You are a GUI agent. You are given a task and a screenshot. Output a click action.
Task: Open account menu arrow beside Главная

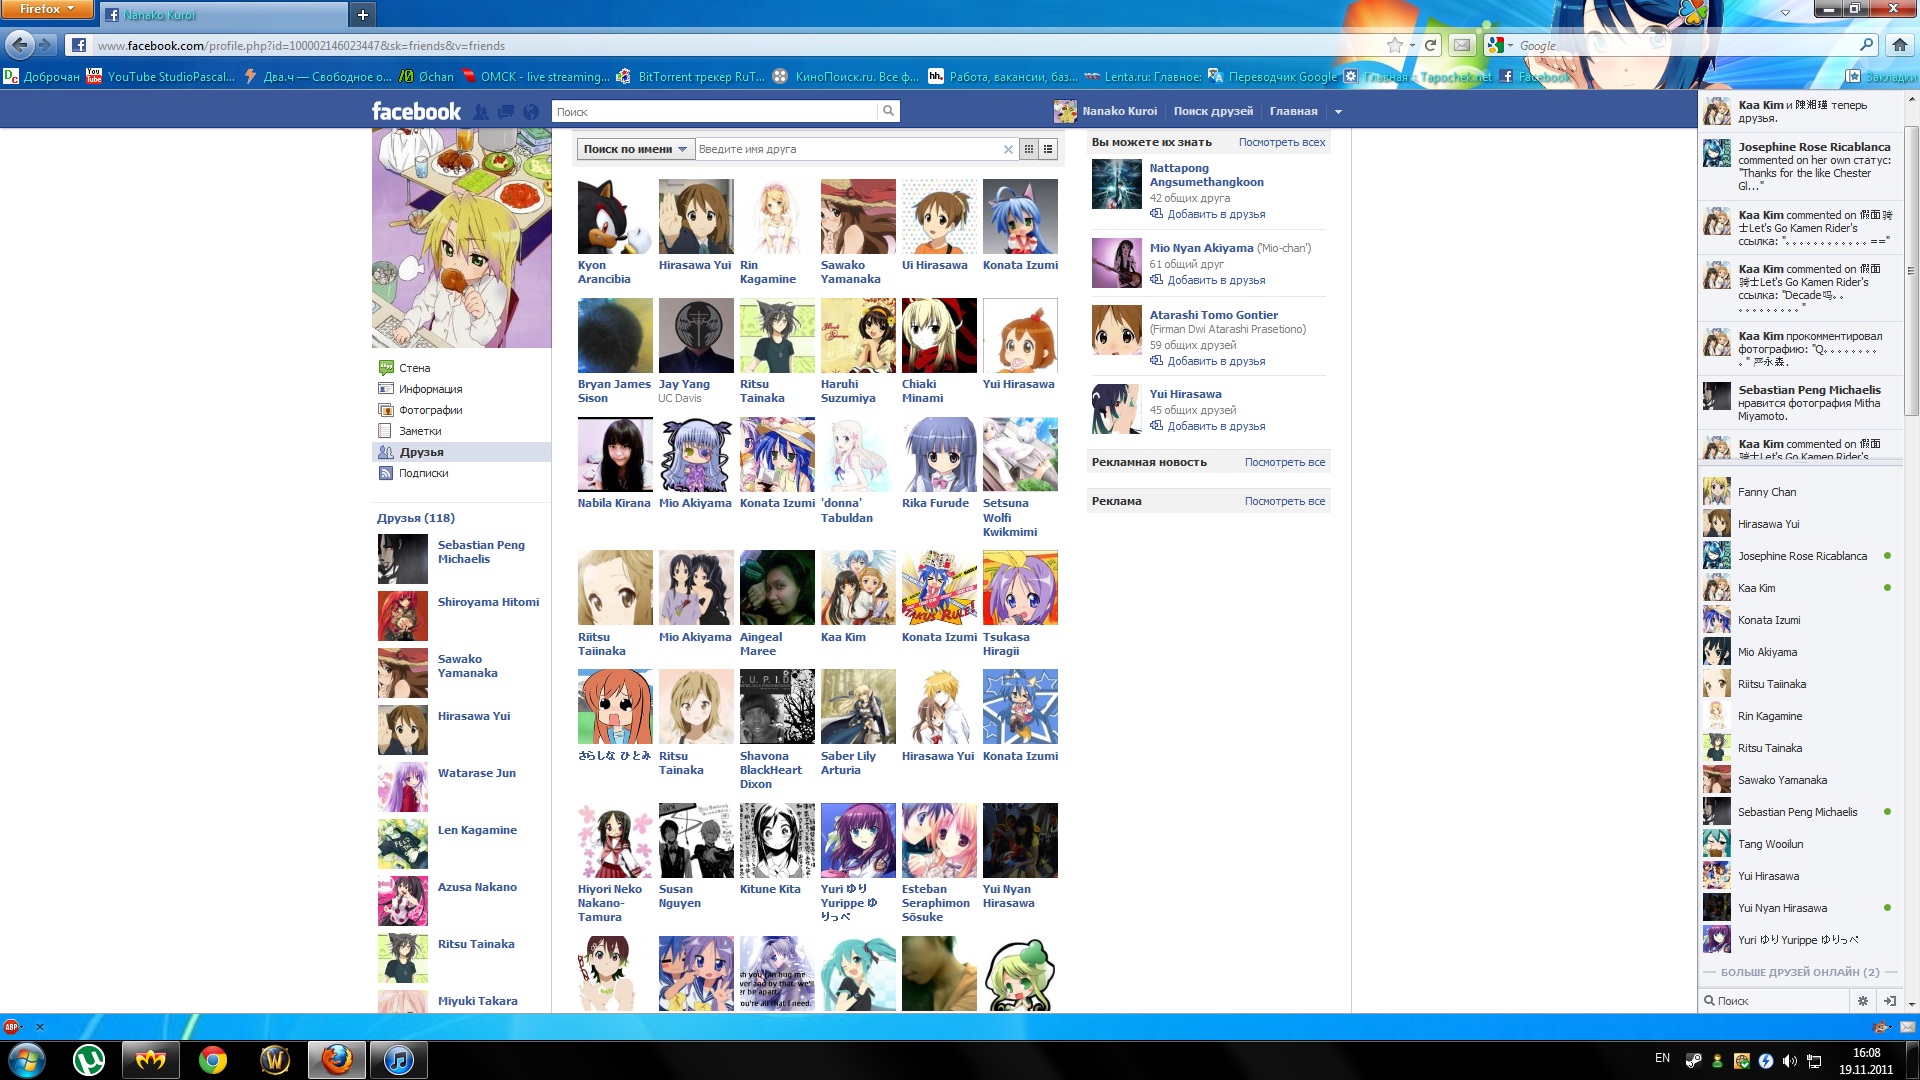1338,112
